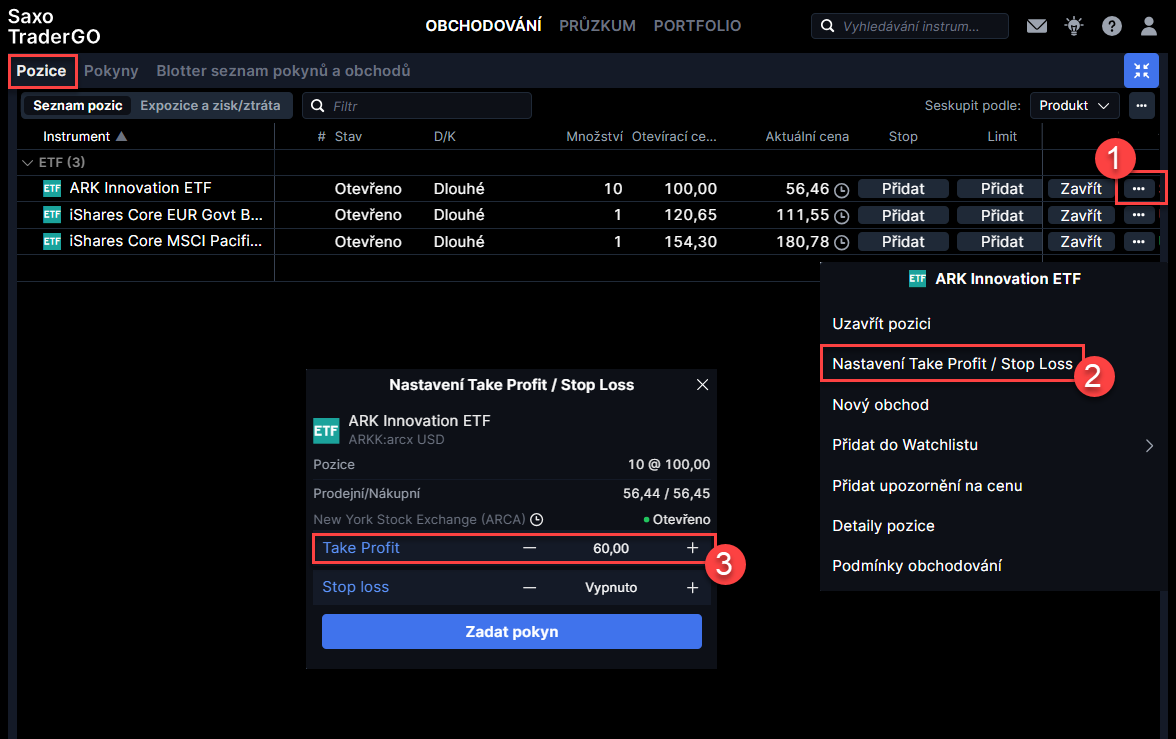
Task: Open the PORTFOLIO main menu
Action: tap(698, 26)
